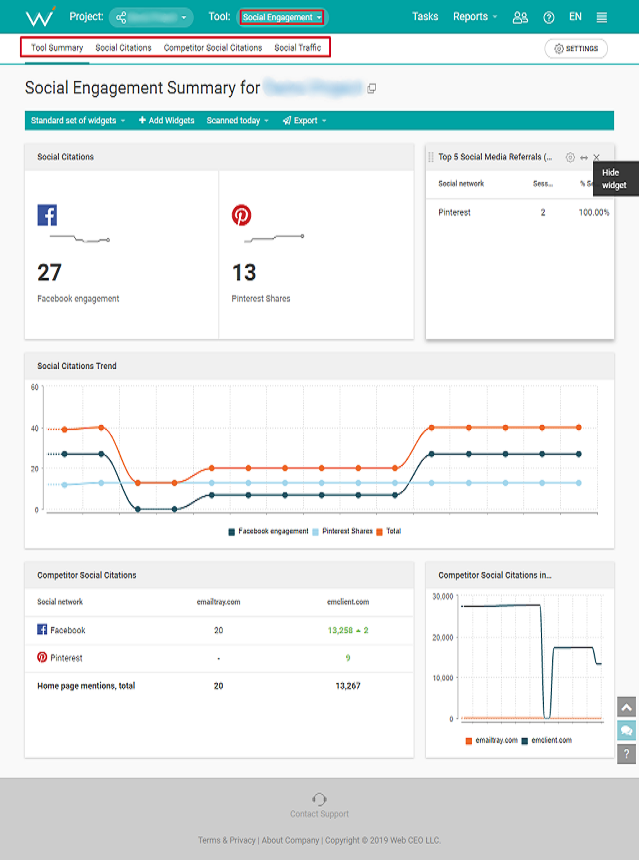Toggle Facebook engagement legend in trend chart
This screenshot has width=639, height=860.
tap(269, 531)
